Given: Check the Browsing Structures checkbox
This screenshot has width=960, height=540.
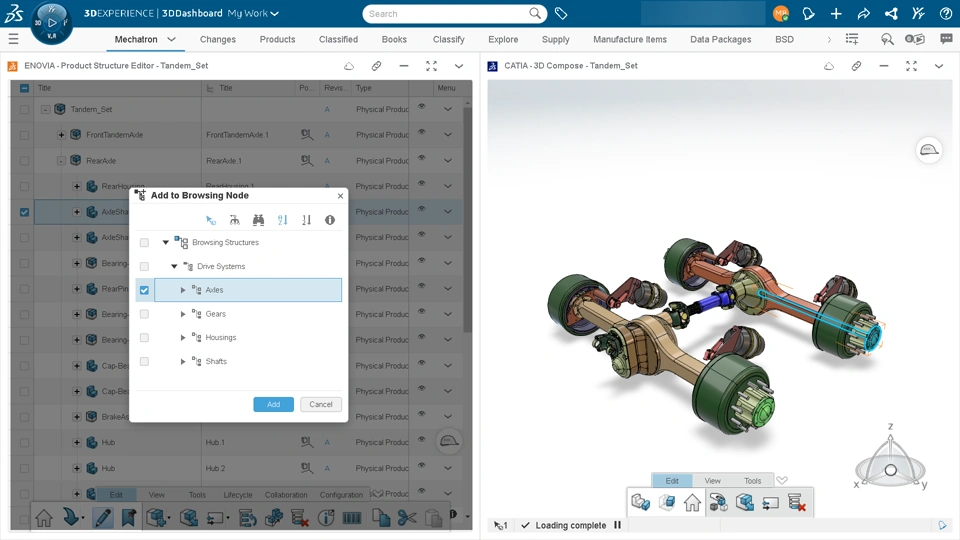Looking at the screenshot, I should tap(144, 242).
